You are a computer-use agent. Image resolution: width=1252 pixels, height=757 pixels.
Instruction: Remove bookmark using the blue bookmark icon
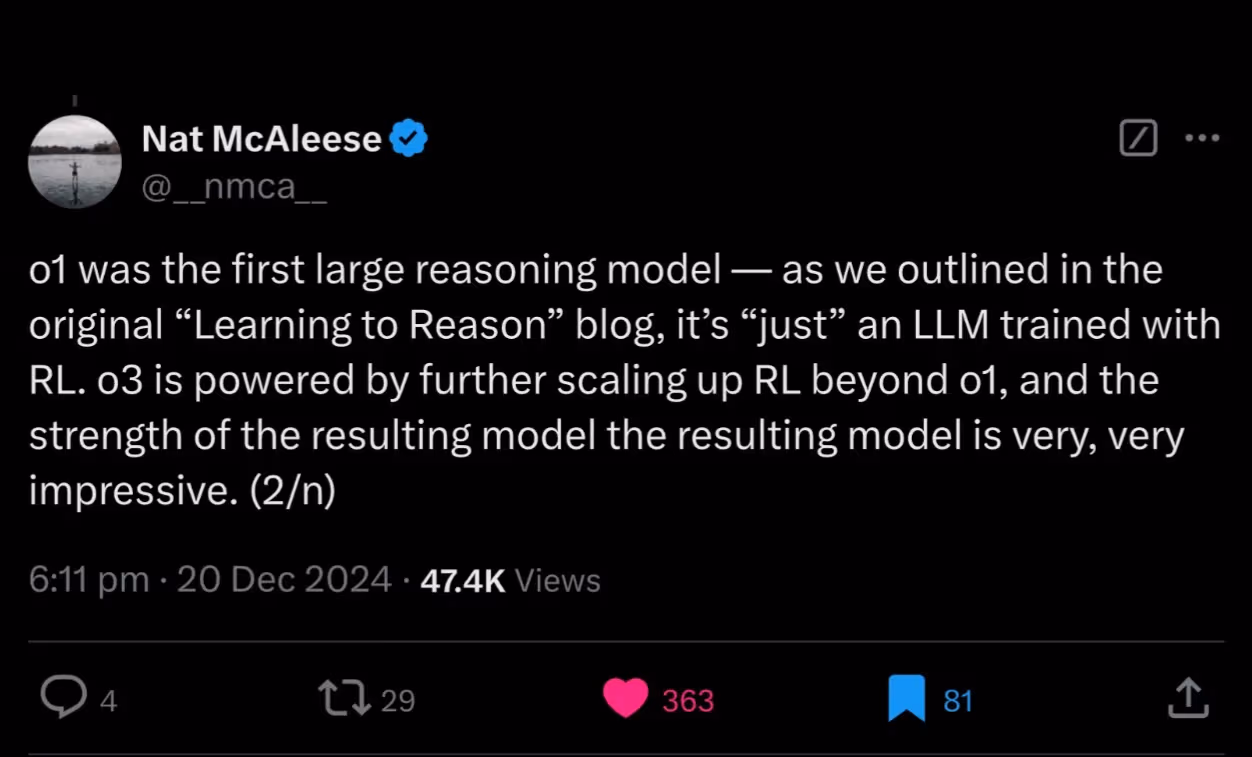tap(906, 698)
